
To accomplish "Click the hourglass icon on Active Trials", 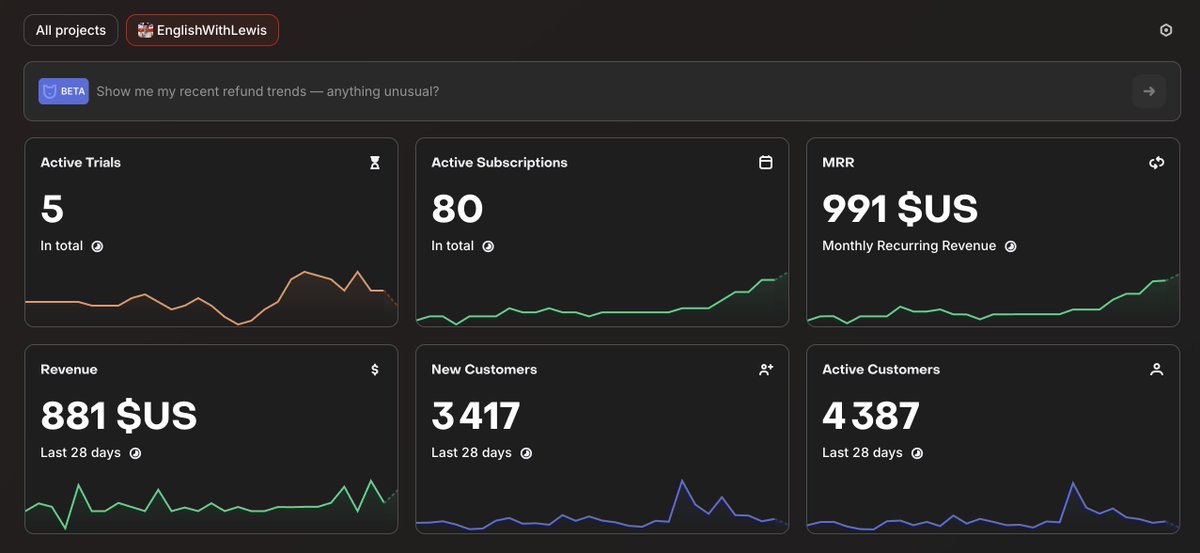I will 375,162.
